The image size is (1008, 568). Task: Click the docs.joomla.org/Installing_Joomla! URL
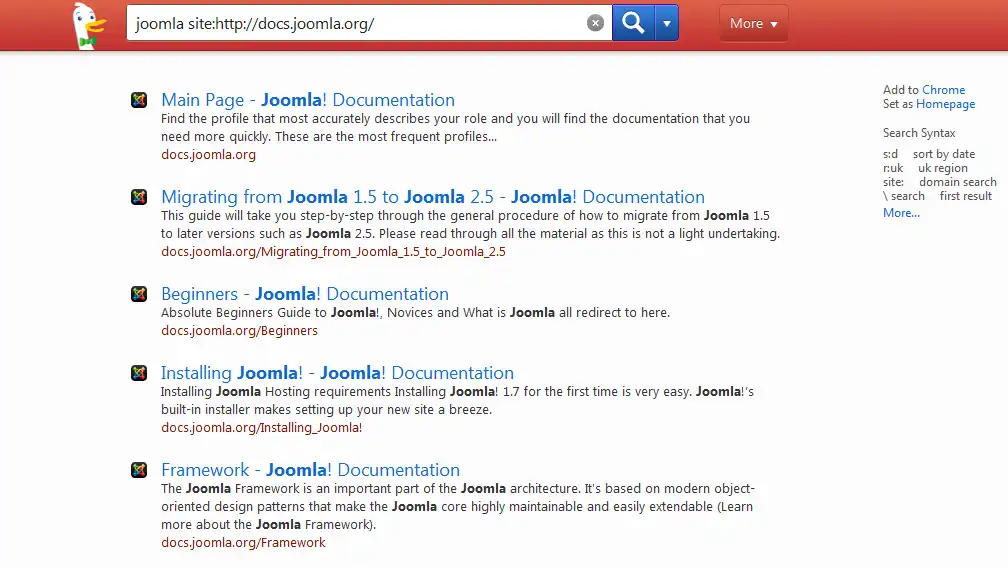262,427
